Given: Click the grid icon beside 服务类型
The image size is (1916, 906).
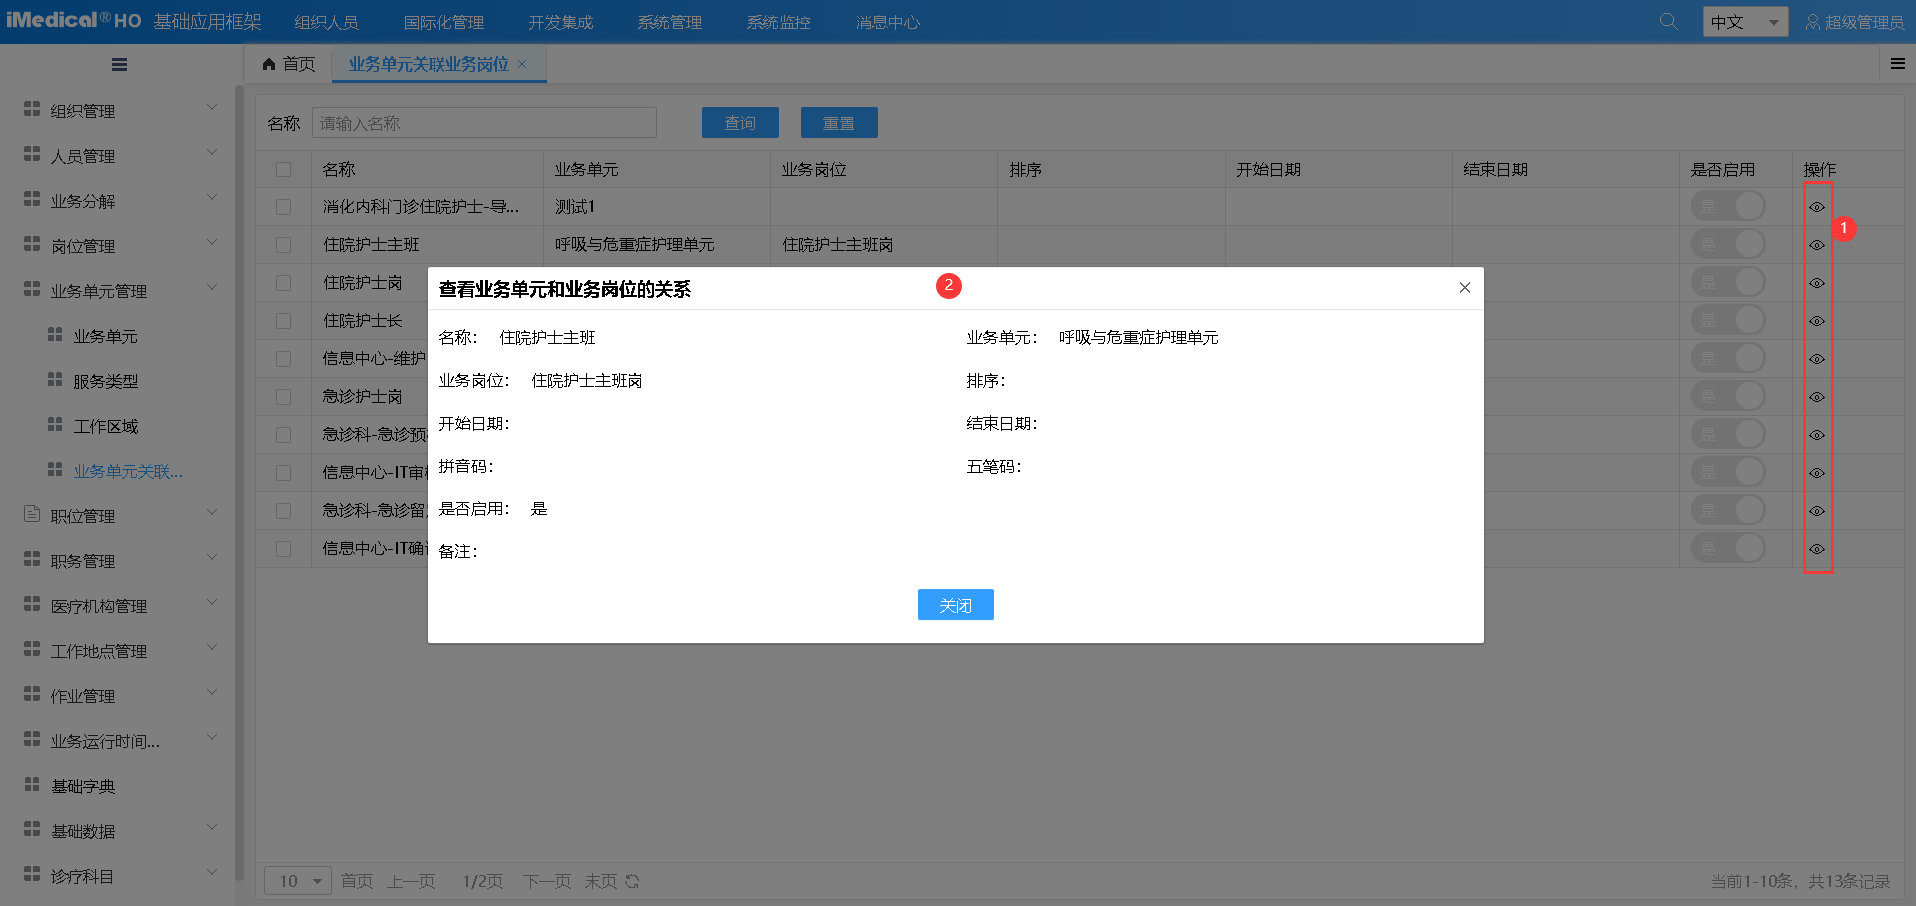Looking at the screenshot, I should tap(55, 380).
